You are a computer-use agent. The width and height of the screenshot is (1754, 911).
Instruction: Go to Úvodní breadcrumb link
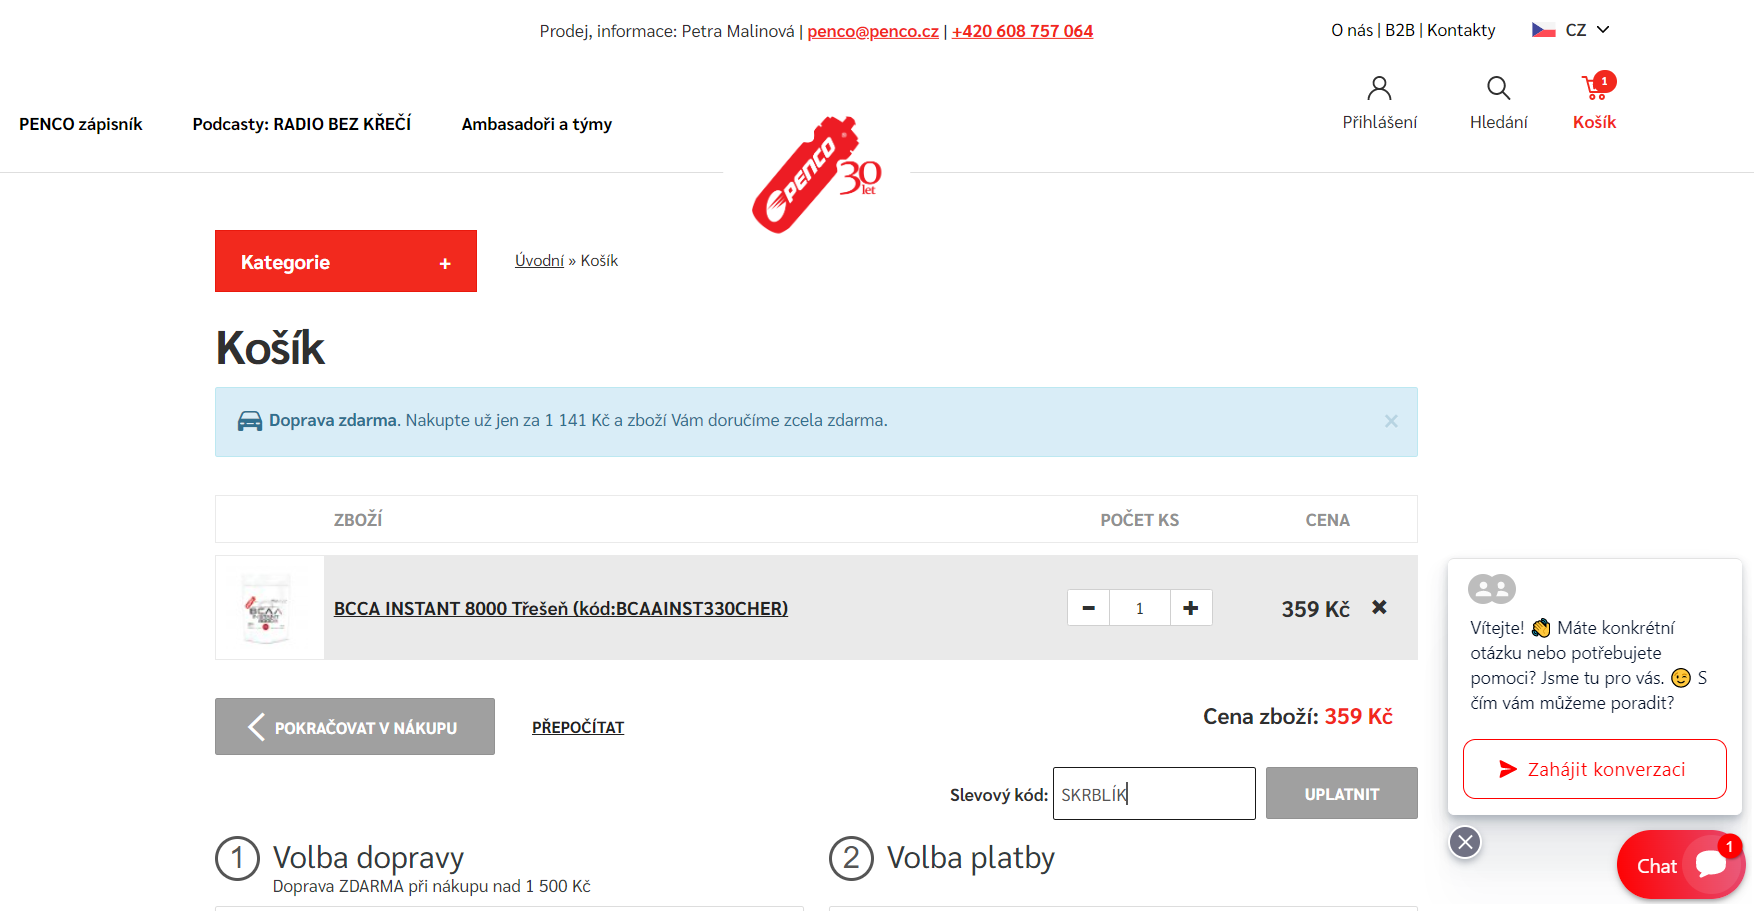tap(539, 260)
